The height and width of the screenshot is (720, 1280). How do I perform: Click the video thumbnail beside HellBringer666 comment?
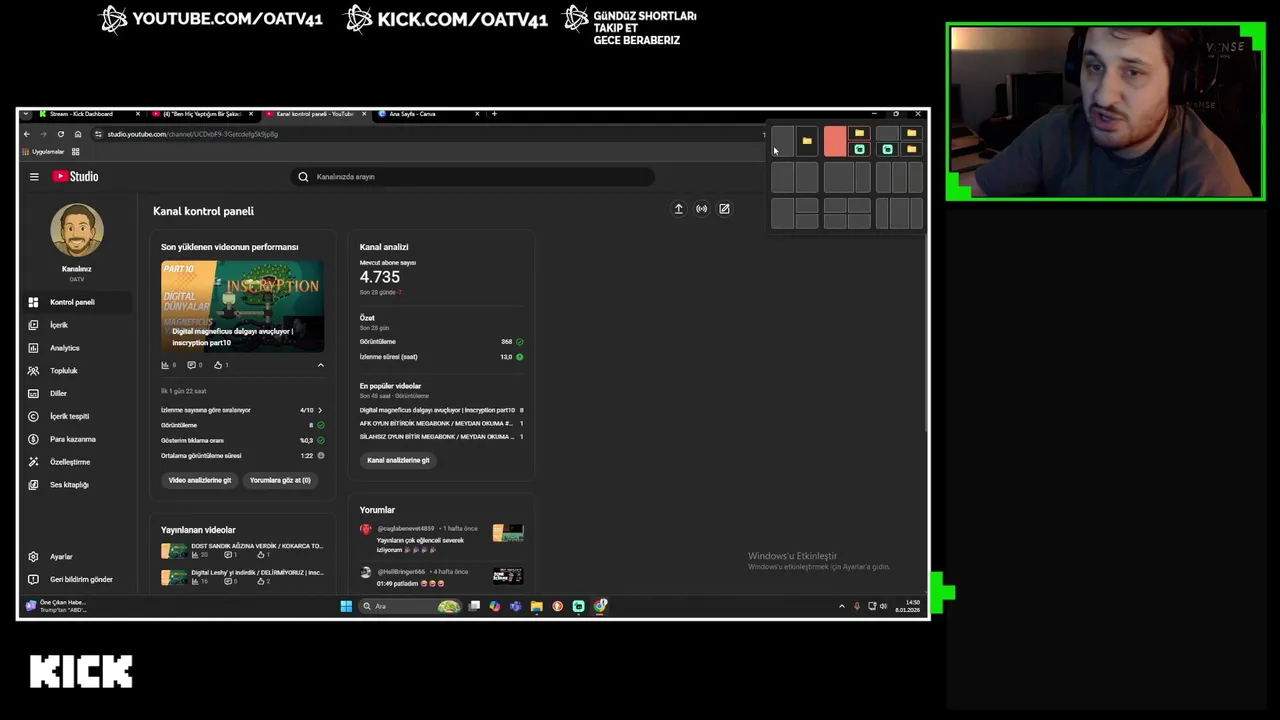point(508,576)
